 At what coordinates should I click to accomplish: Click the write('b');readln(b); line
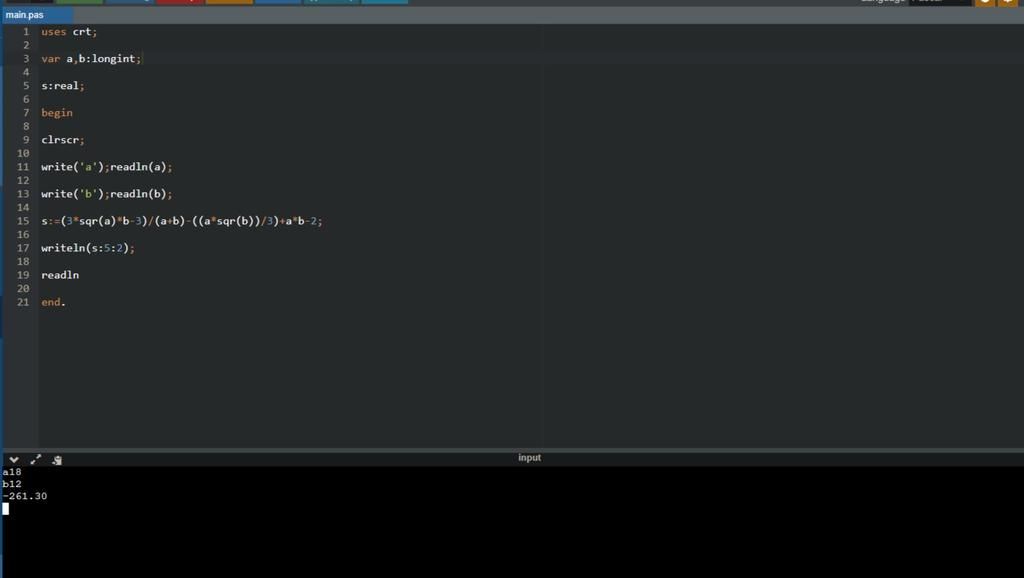(x=106, y=194)
